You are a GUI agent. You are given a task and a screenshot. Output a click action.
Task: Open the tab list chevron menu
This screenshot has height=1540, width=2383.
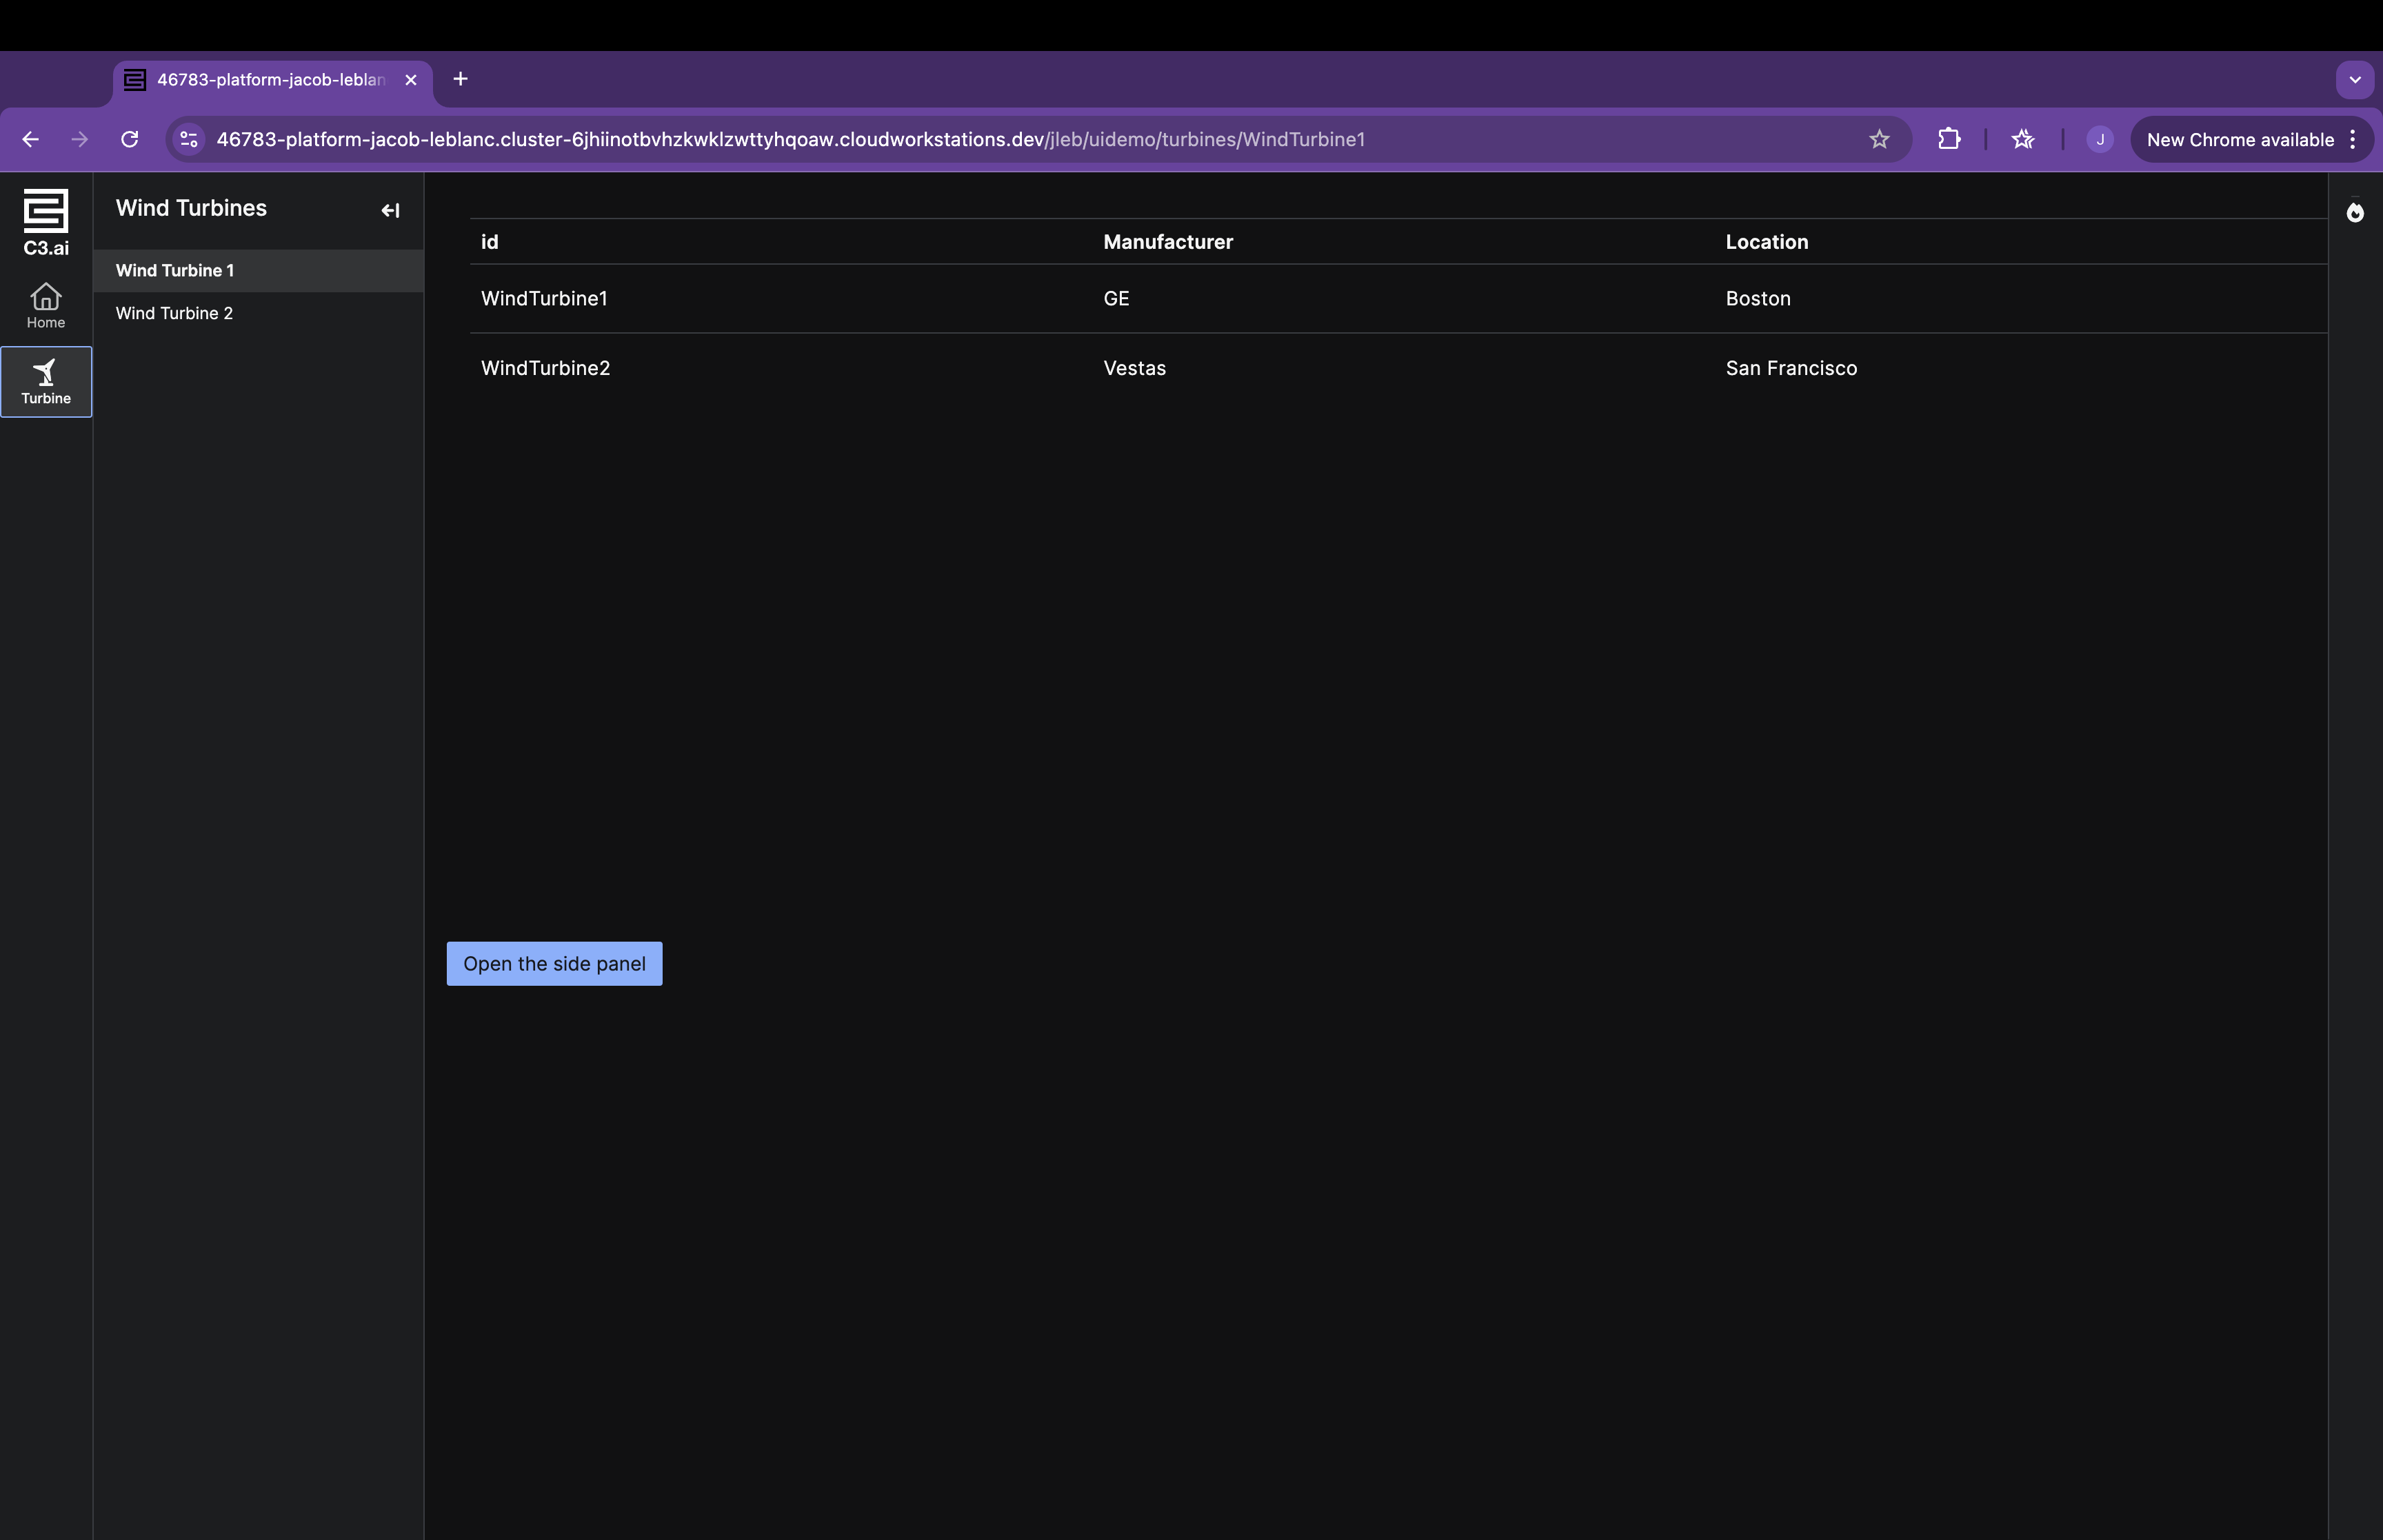(x=2355, y=79)
